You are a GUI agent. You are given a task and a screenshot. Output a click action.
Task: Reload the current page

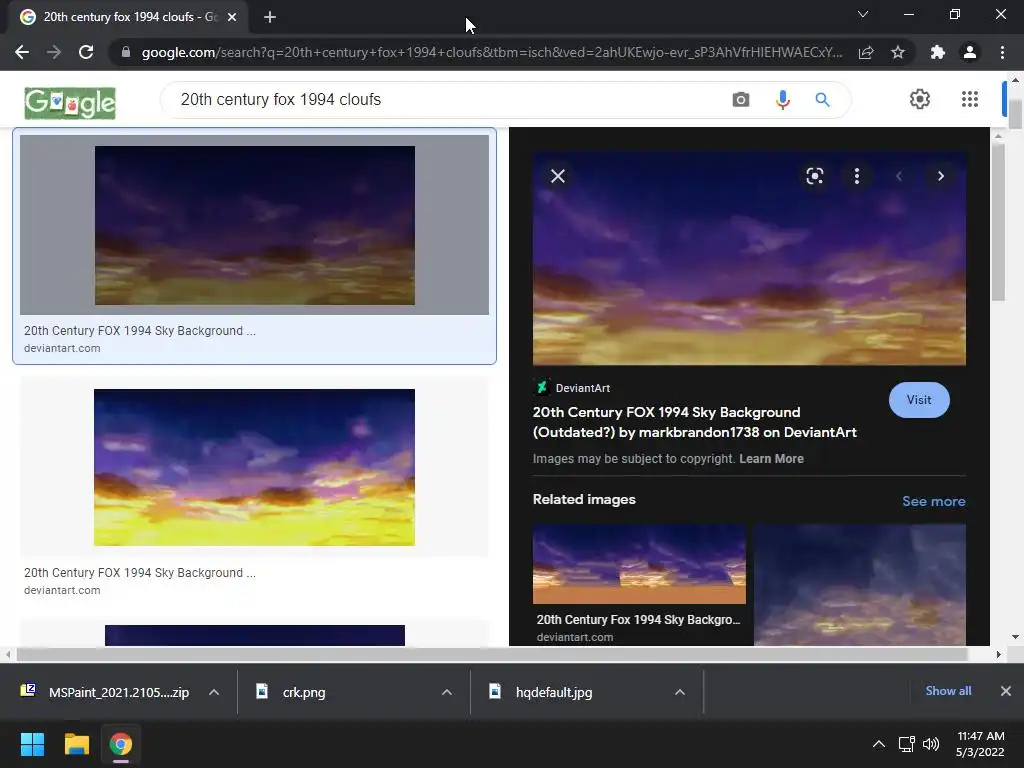pyautogui.click(x=86, y=52)
